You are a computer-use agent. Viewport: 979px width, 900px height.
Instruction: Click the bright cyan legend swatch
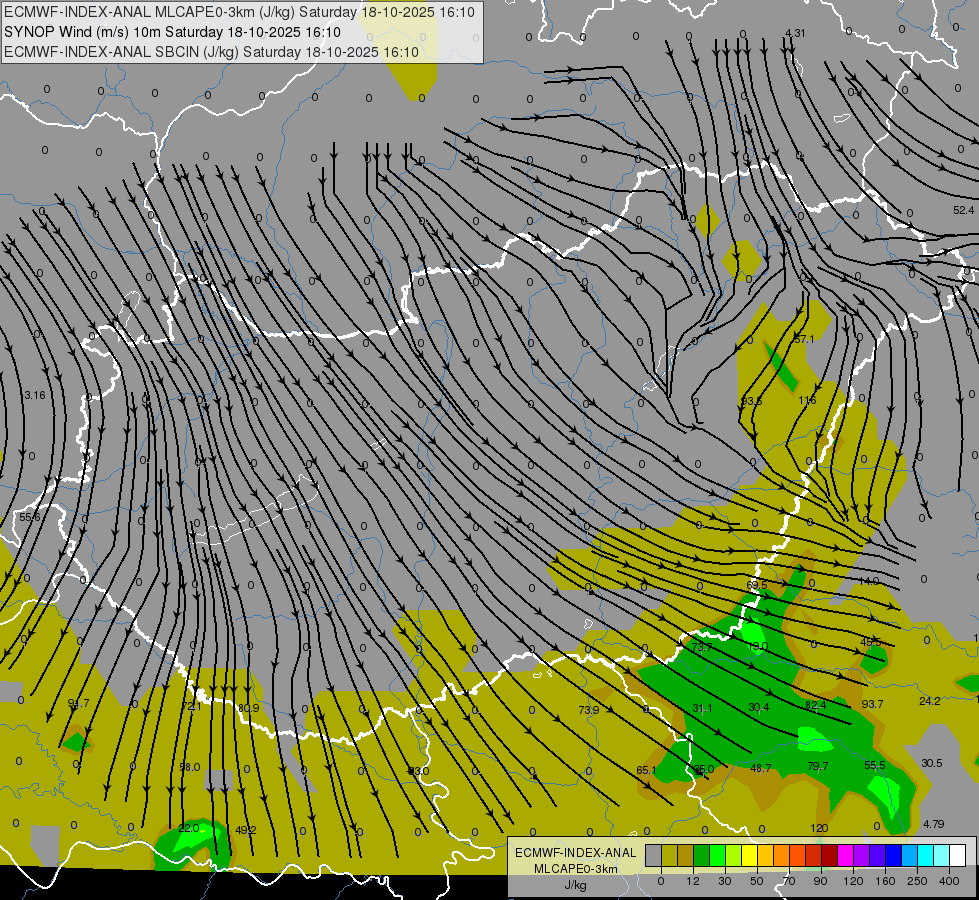925,855
